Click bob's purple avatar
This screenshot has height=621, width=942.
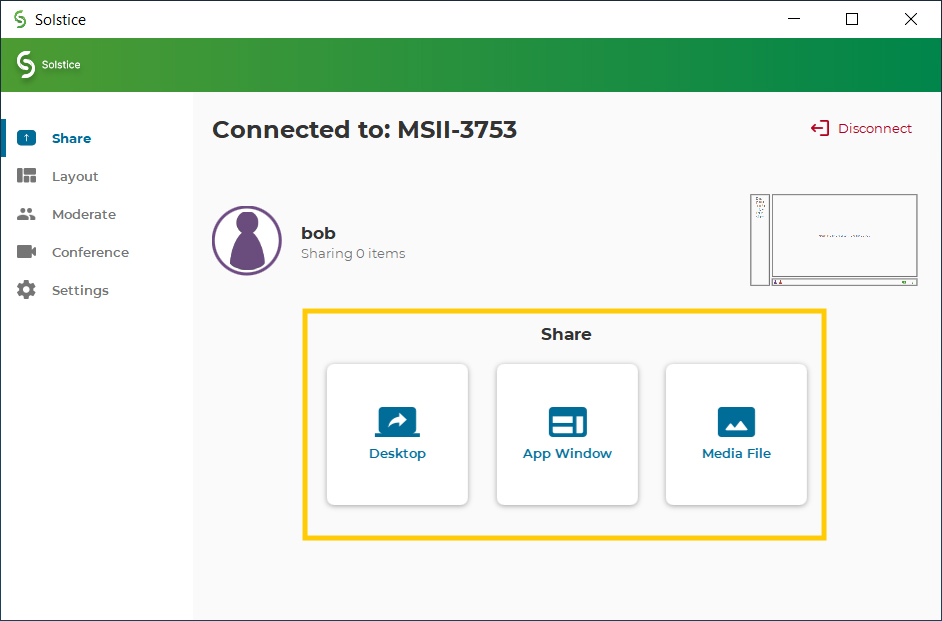coord(246,240)
